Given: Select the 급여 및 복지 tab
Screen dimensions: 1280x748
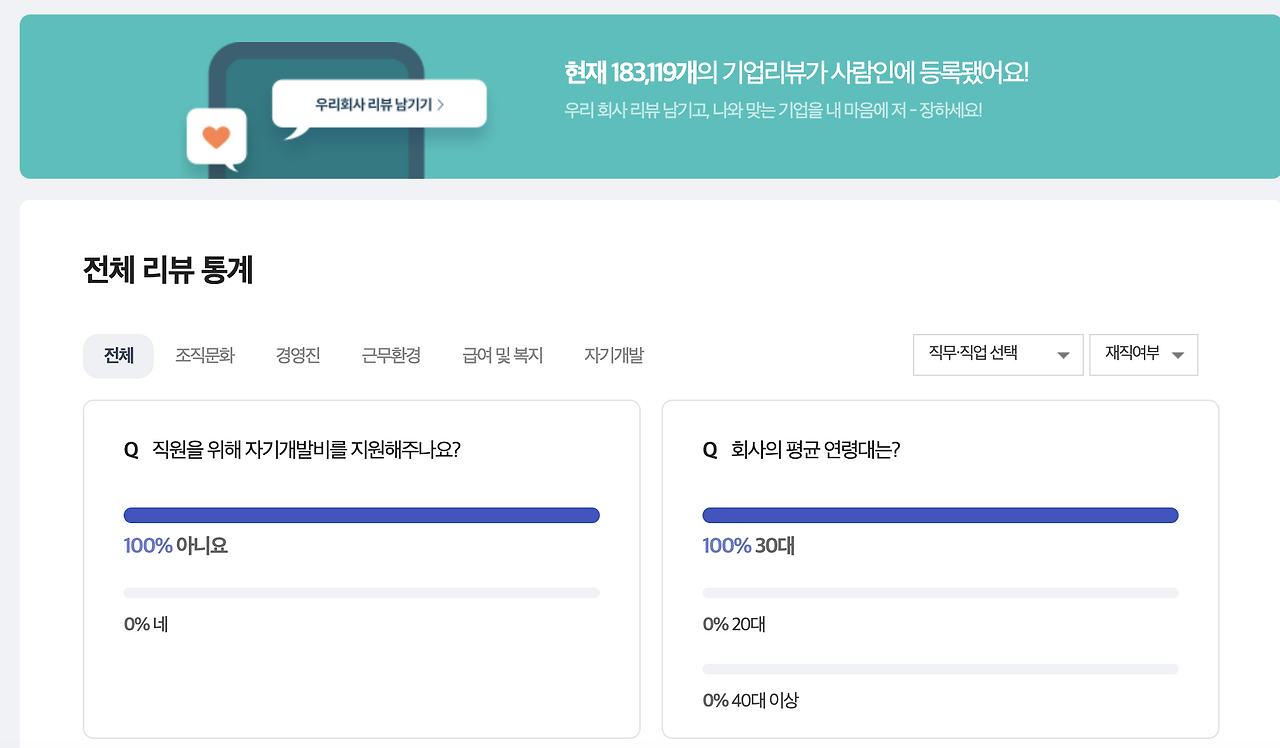Looking at the screenshot, I should (x=502, y=356).
